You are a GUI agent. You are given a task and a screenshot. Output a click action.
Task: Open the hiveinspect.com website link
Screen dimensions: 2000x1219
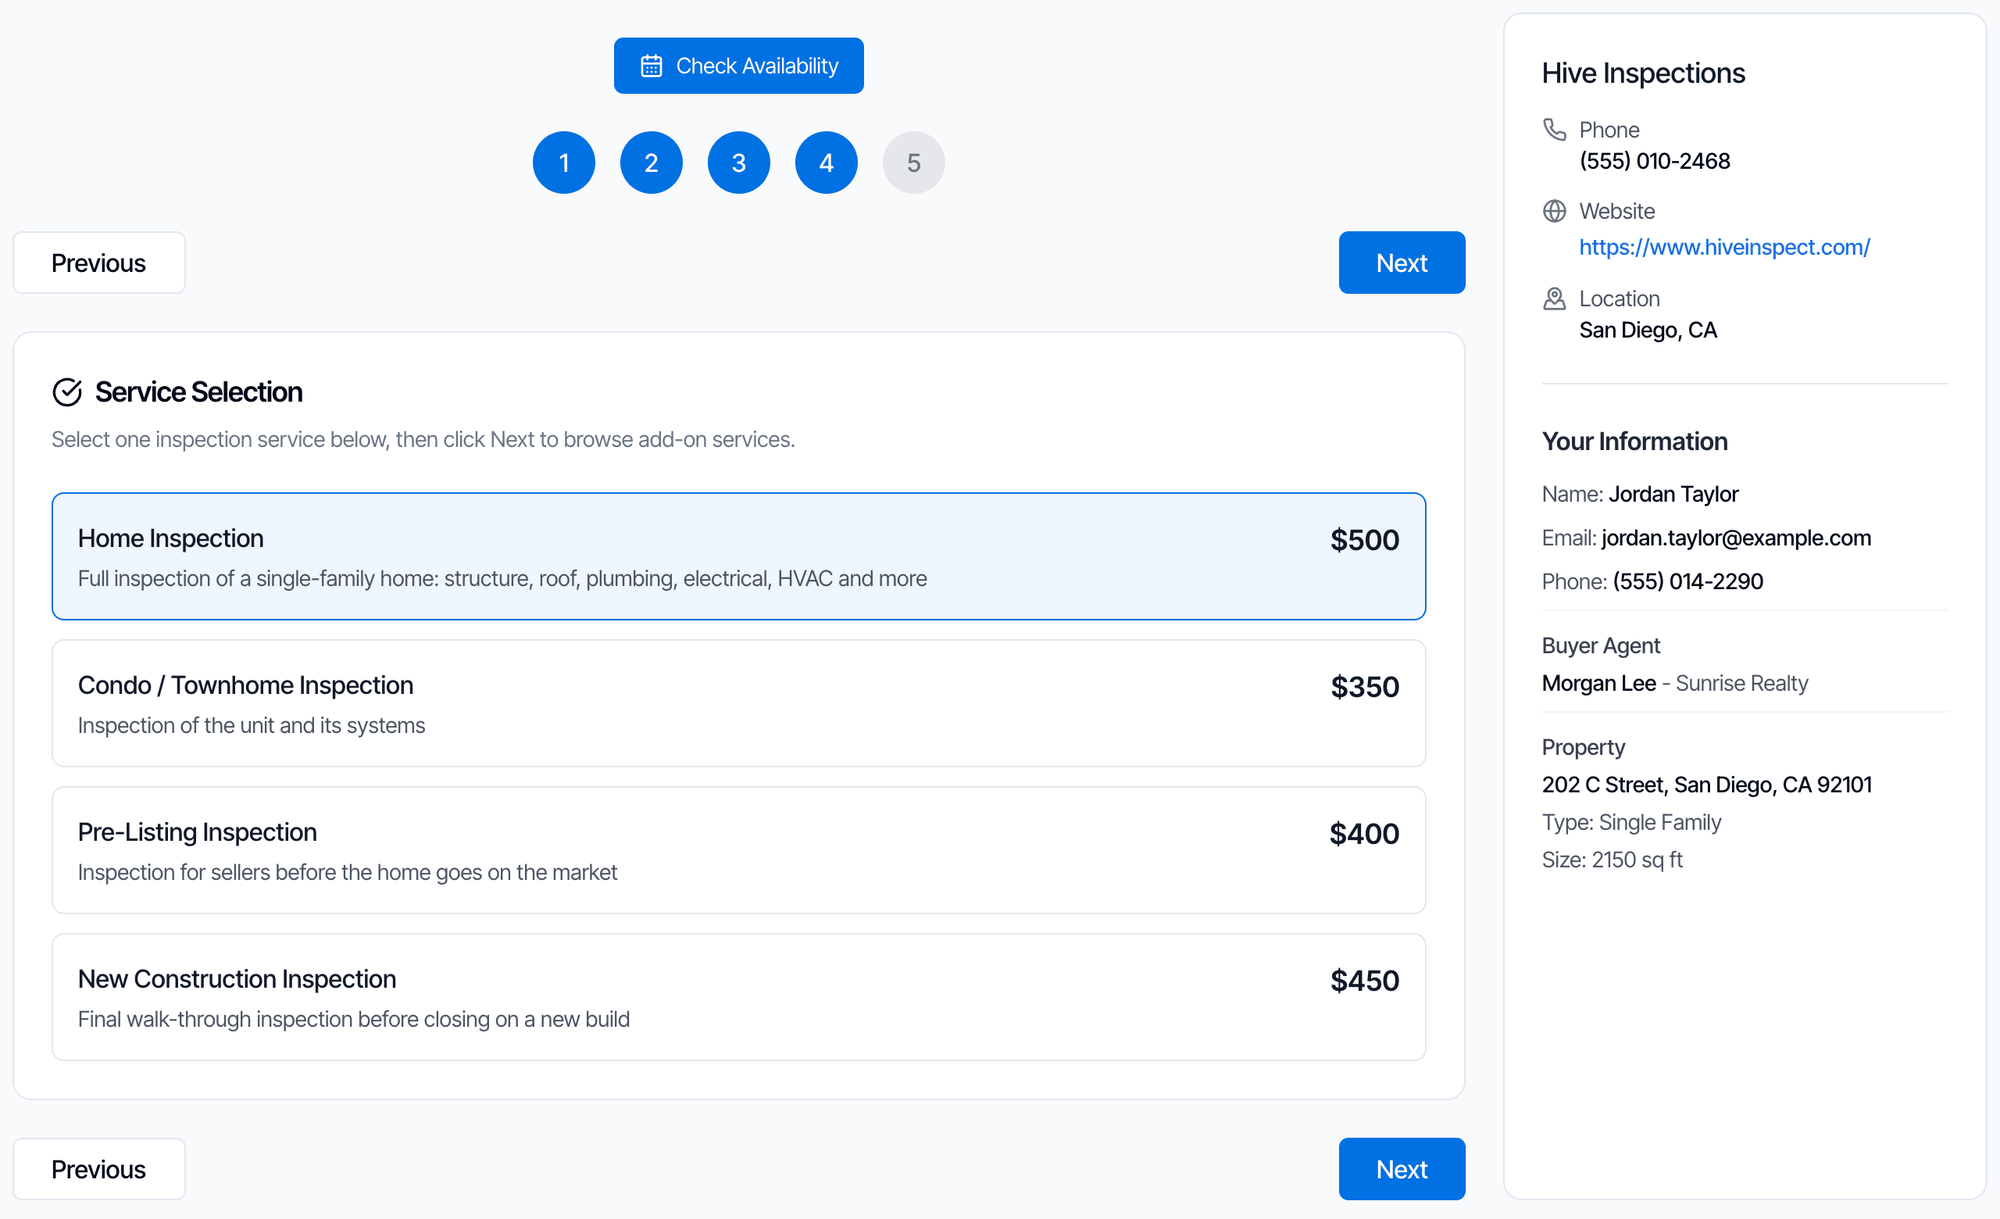(1724, 247)
